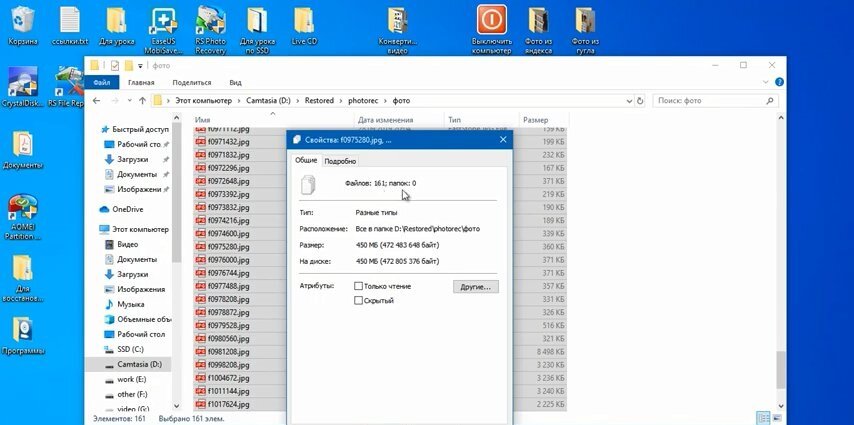Expand the ribbon with the chevron
Image resolution: width=854 pixels, height=425 pixels.
click(767, 82)
